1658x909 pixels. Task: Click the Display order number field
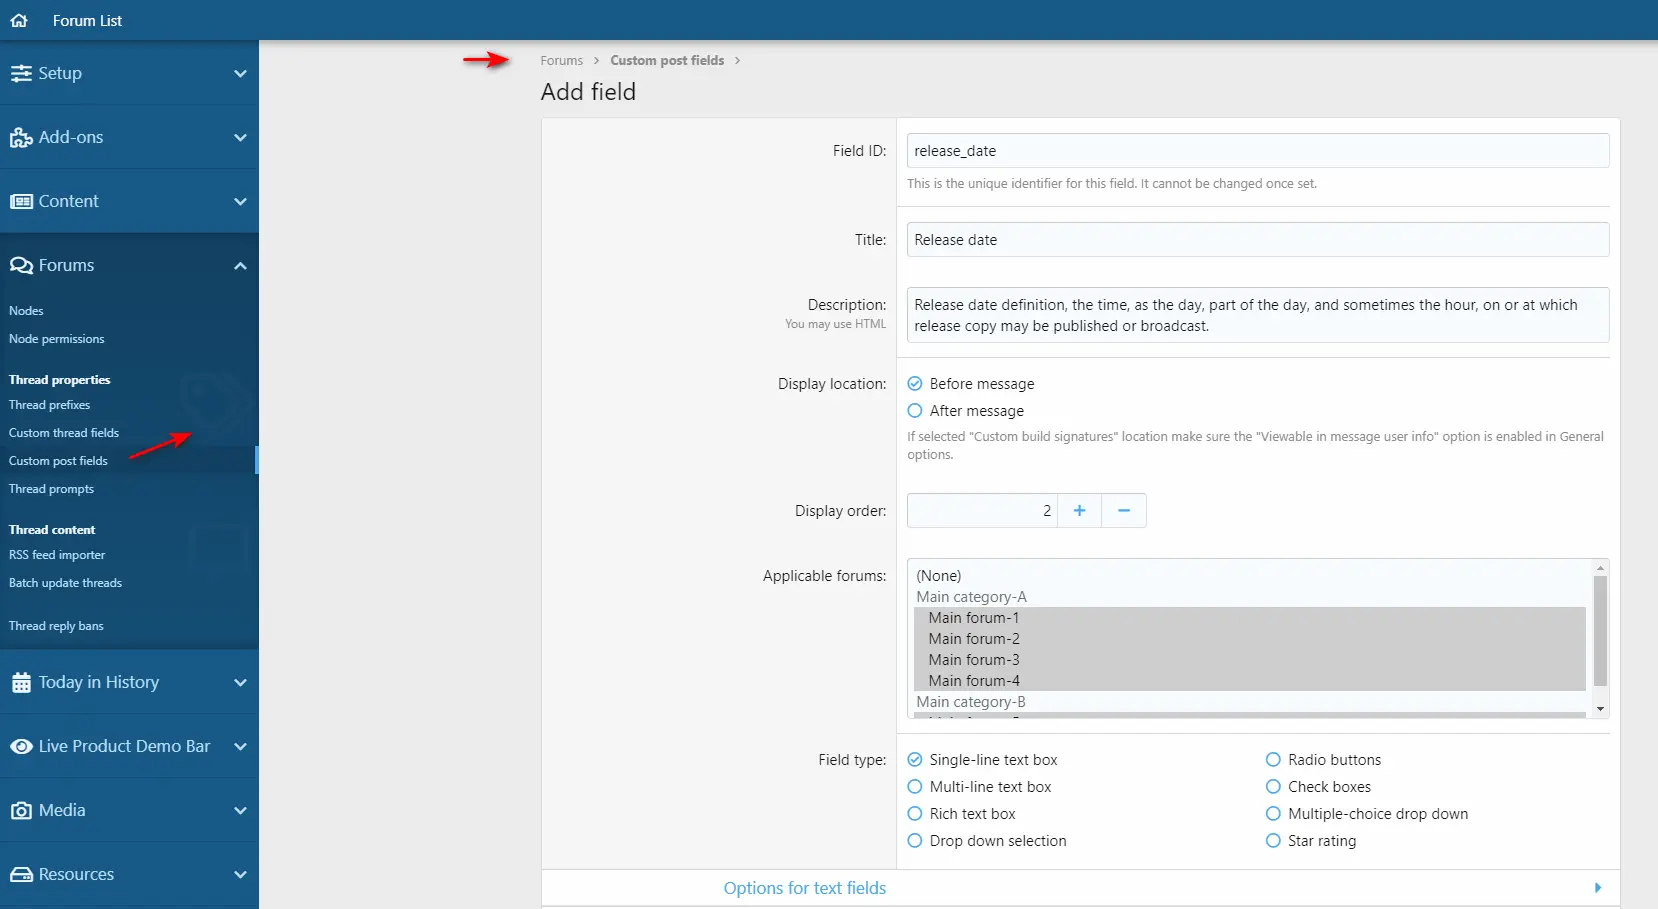tap(982, 510)
